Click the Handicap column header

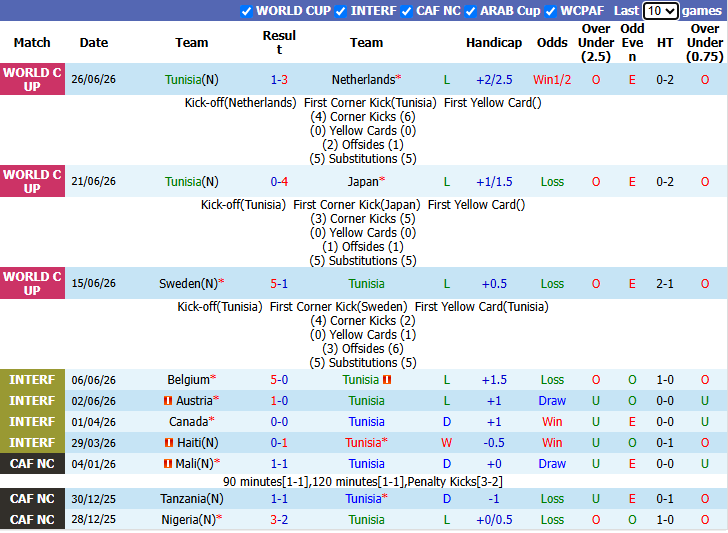click(x=494, y=43)
